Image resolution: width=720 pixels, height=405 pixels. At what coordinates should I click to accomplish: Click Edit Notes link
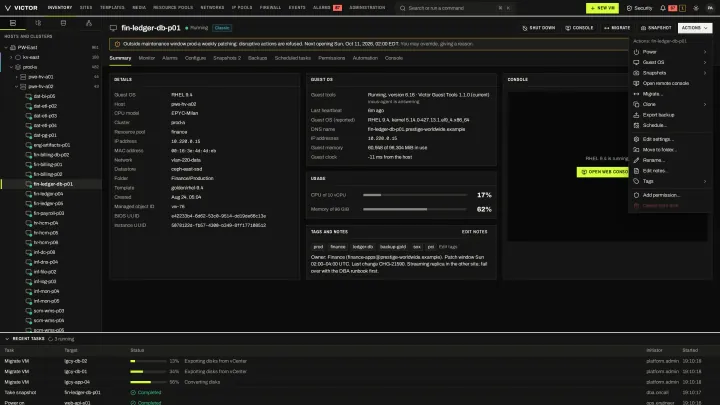pyautogui.click(x=474, y=232)
